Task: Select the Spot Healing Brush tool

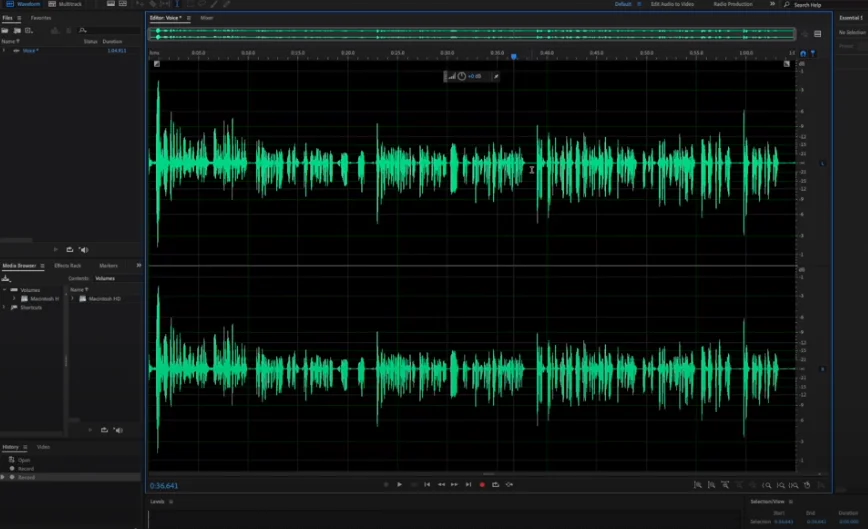Action: coord(226,4)
